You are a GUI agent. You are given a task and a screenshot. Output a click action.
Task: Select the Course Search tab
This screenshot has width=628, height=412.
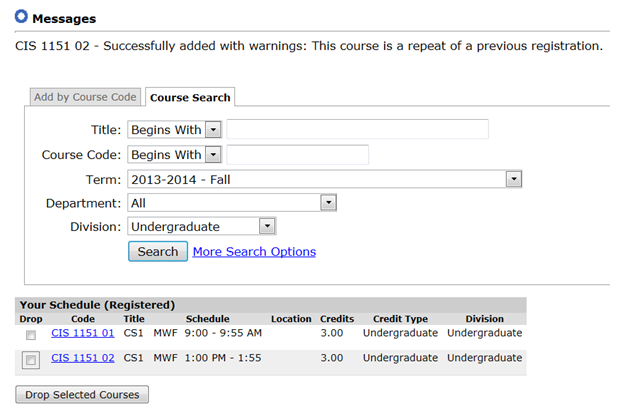[x=190, y=97]
